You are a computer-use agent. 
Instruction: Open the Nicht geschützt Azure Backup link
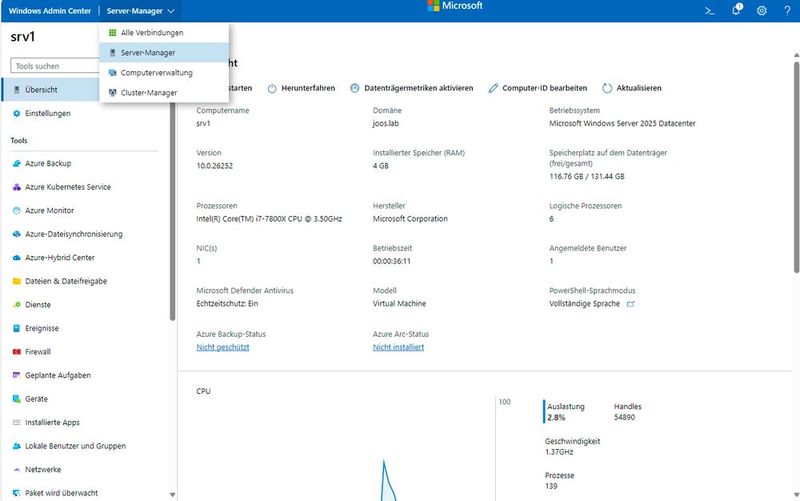click(223, 347)
